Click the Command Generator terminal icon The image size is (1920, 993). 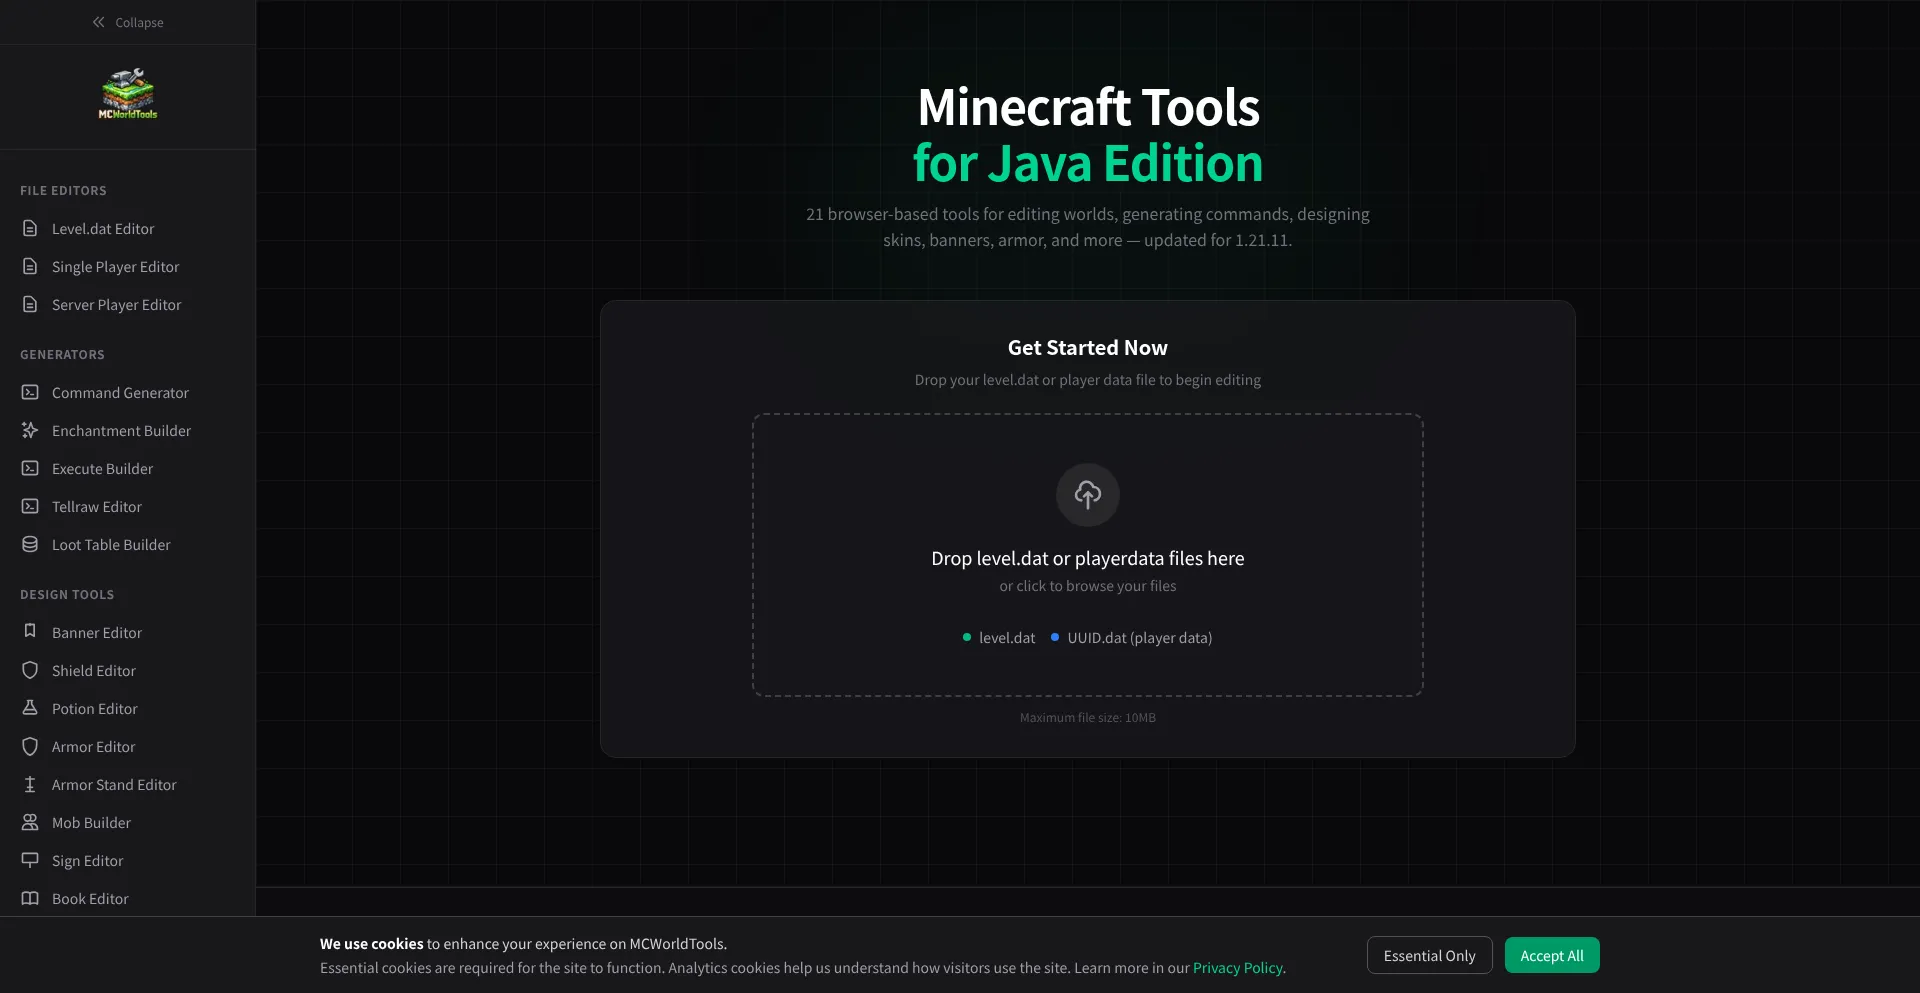pyautogui.click(x=30, y=393)
